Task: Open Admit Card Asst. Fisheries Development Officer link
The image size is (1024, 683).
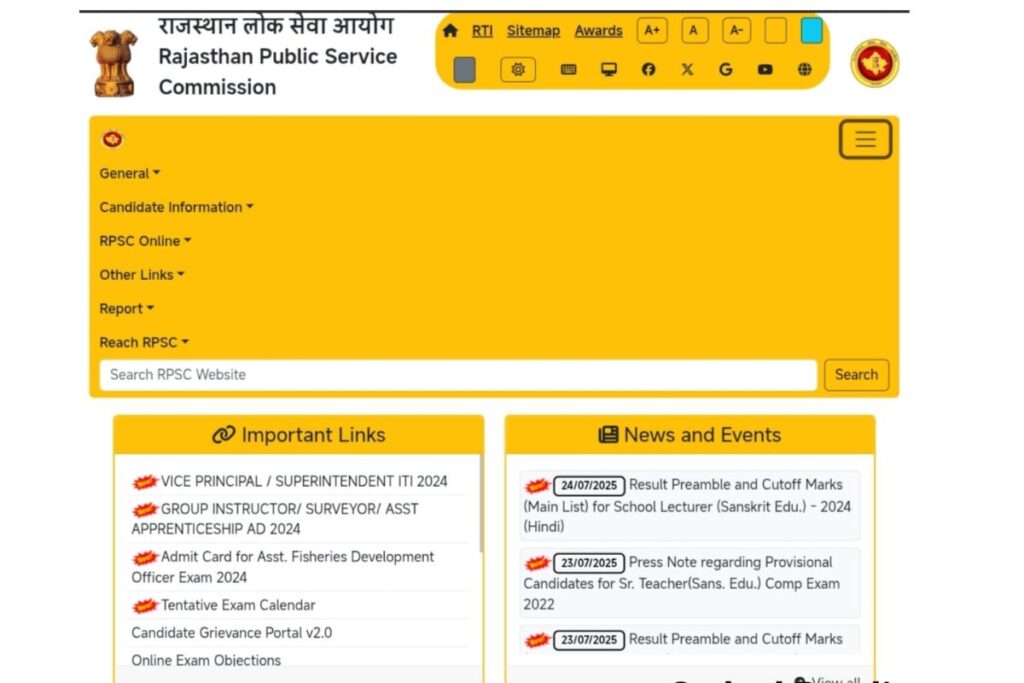Action: [x=283, y=567]
